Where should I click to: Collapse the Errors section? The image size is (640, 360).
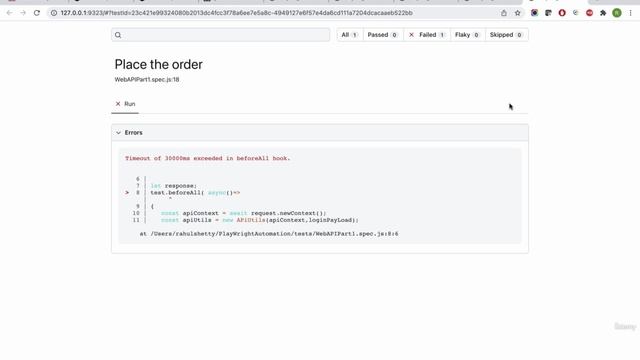pyautogui.click(x=320, y=133)
